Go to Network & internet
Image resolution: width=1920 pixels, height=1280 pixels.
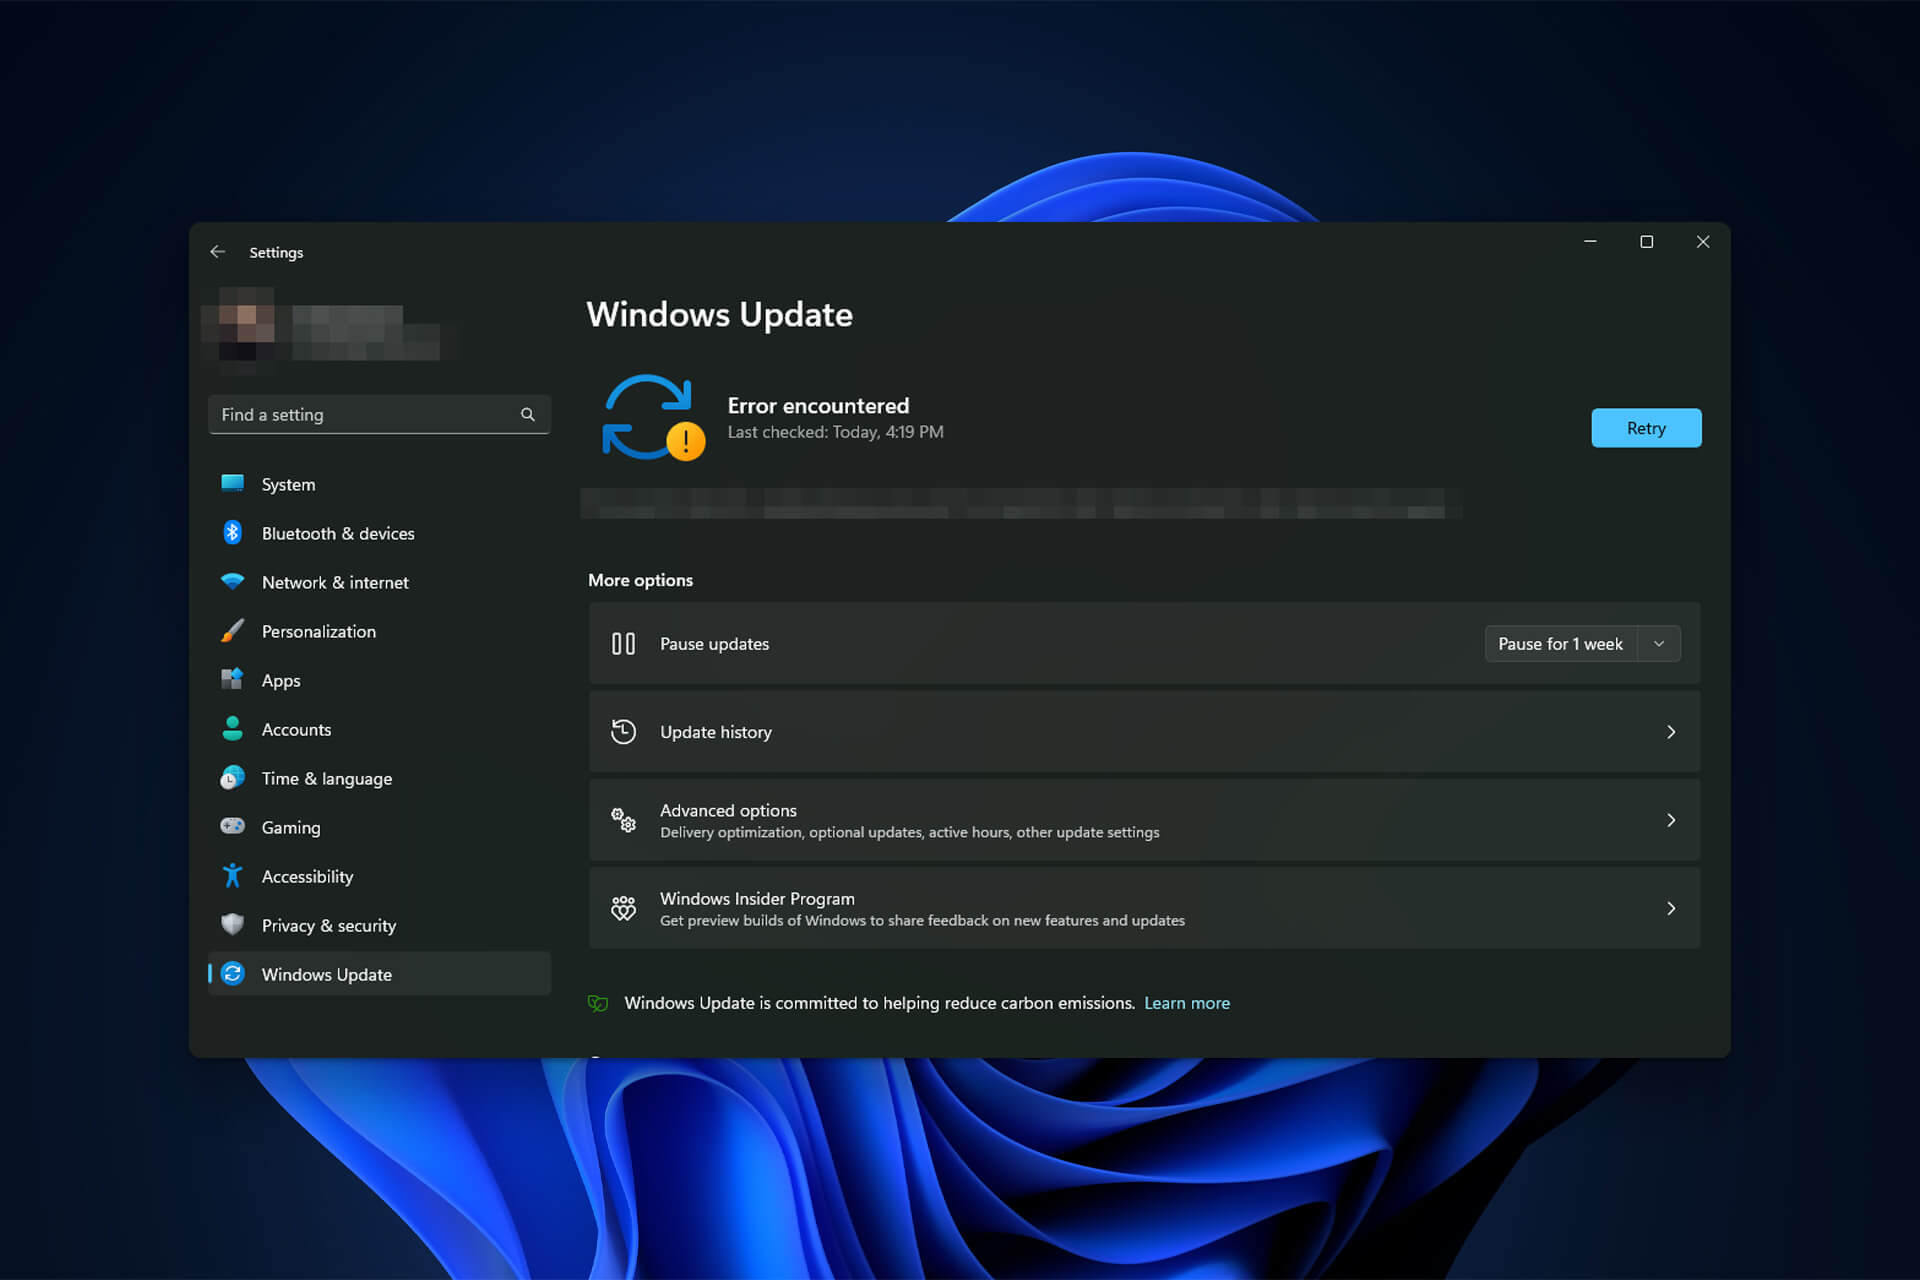click(x=379, y=582)
